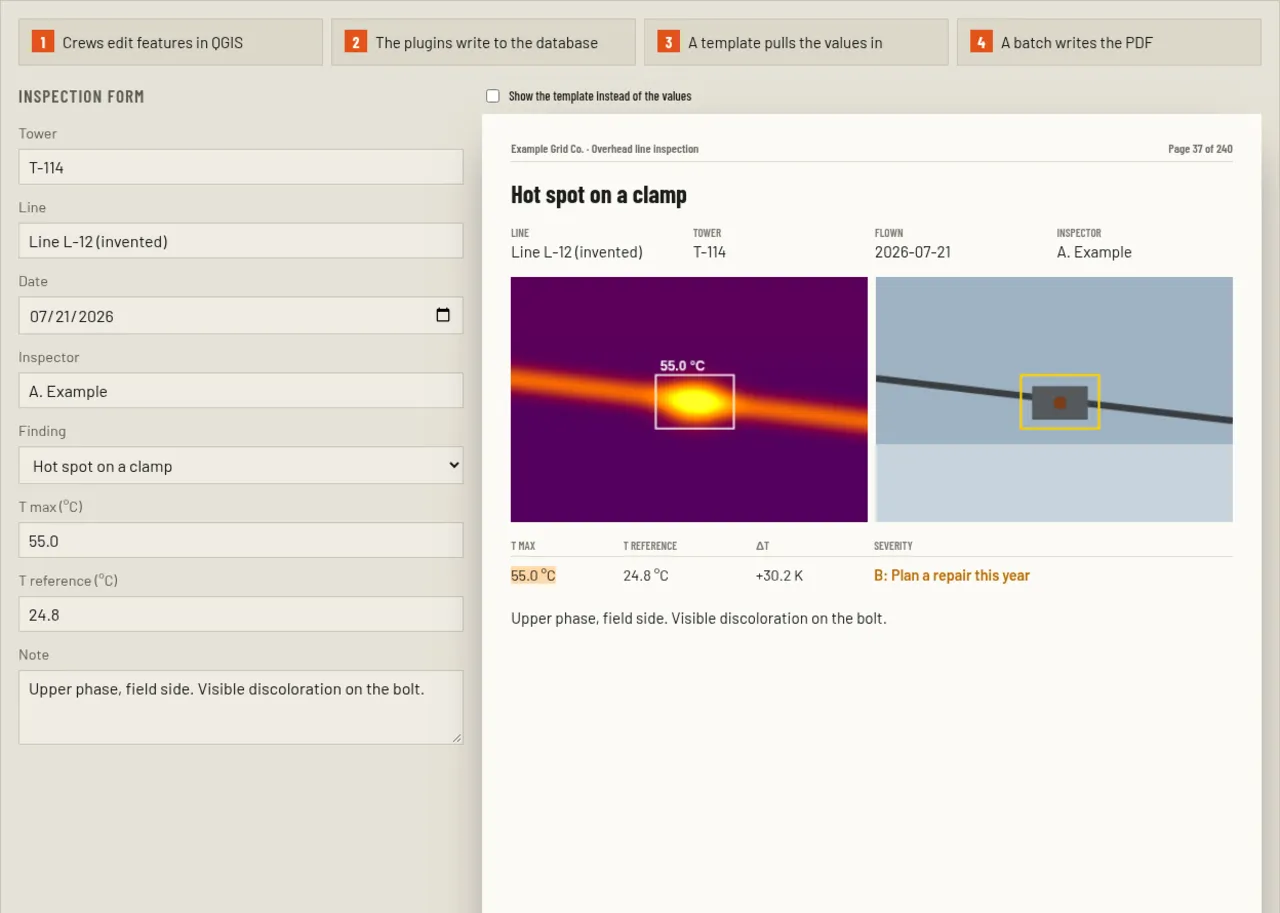Click the Line input field
Viewport: 1280px width, 913px height.
[241, 241]
